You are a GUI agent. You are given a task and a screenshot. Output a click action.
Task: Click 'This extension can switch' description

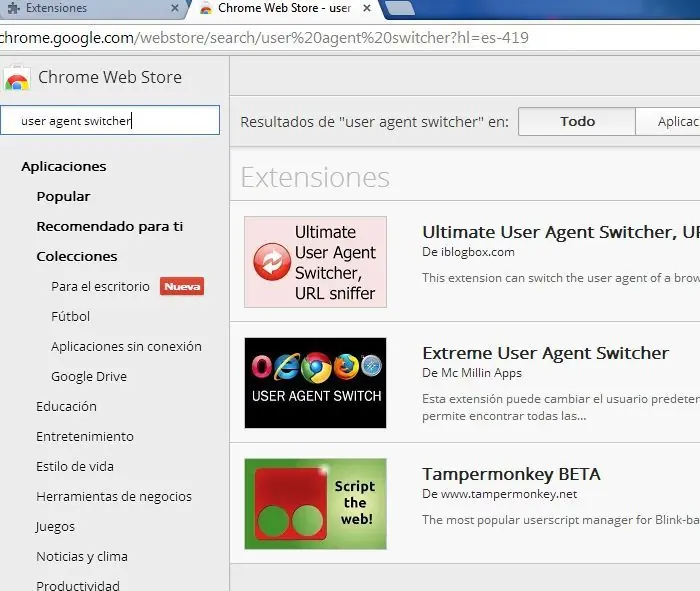click(561, 278)
